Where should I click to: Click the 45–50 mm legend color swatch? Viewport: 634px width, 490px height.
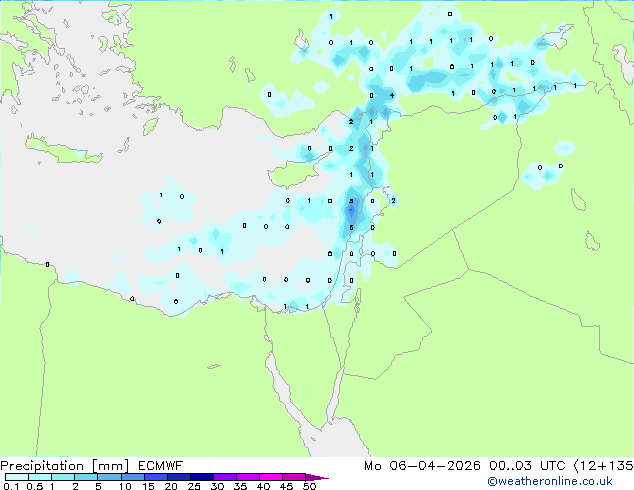pos(294,477)
